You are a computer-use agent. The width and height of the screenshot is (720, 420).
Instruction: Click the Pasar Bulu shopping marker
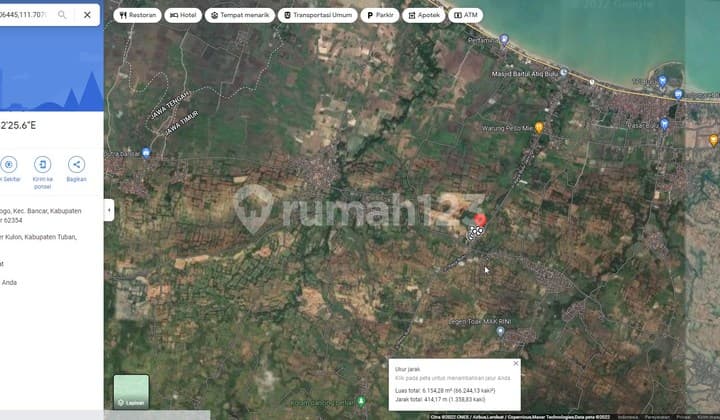coord(664,123)
